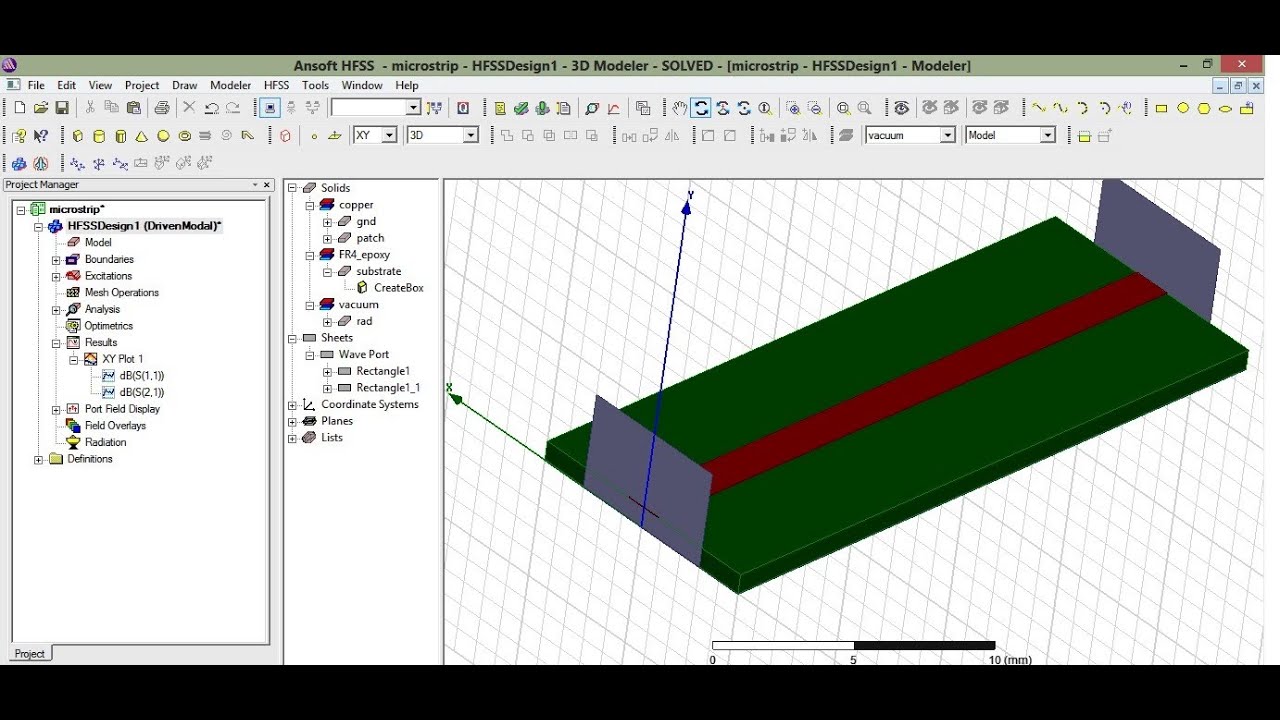1280x720 pixels.
Task: Click the Optimetrics tree item
Action: (x=108, y=326)
